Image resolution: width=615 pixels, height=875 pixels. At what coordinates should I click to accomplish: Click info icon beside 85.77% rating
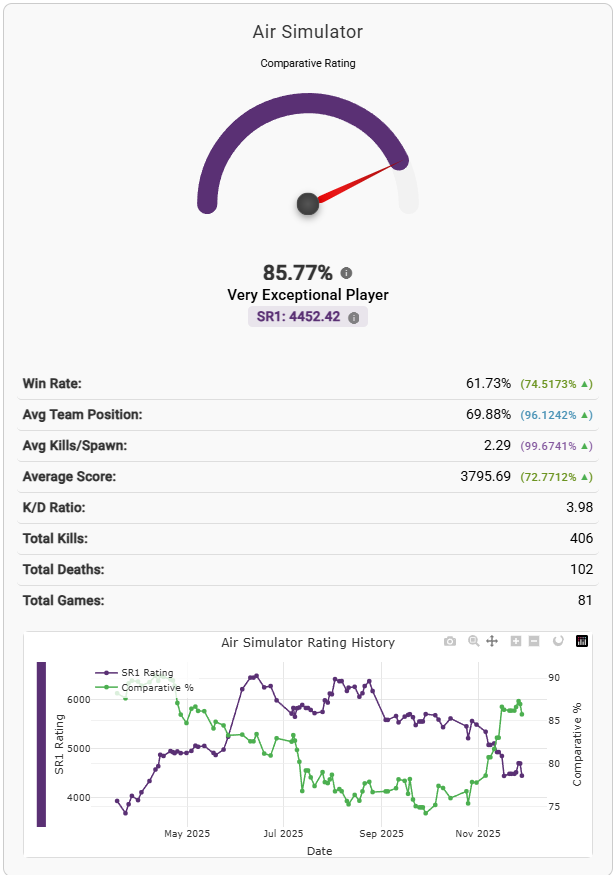pos(346,273)
